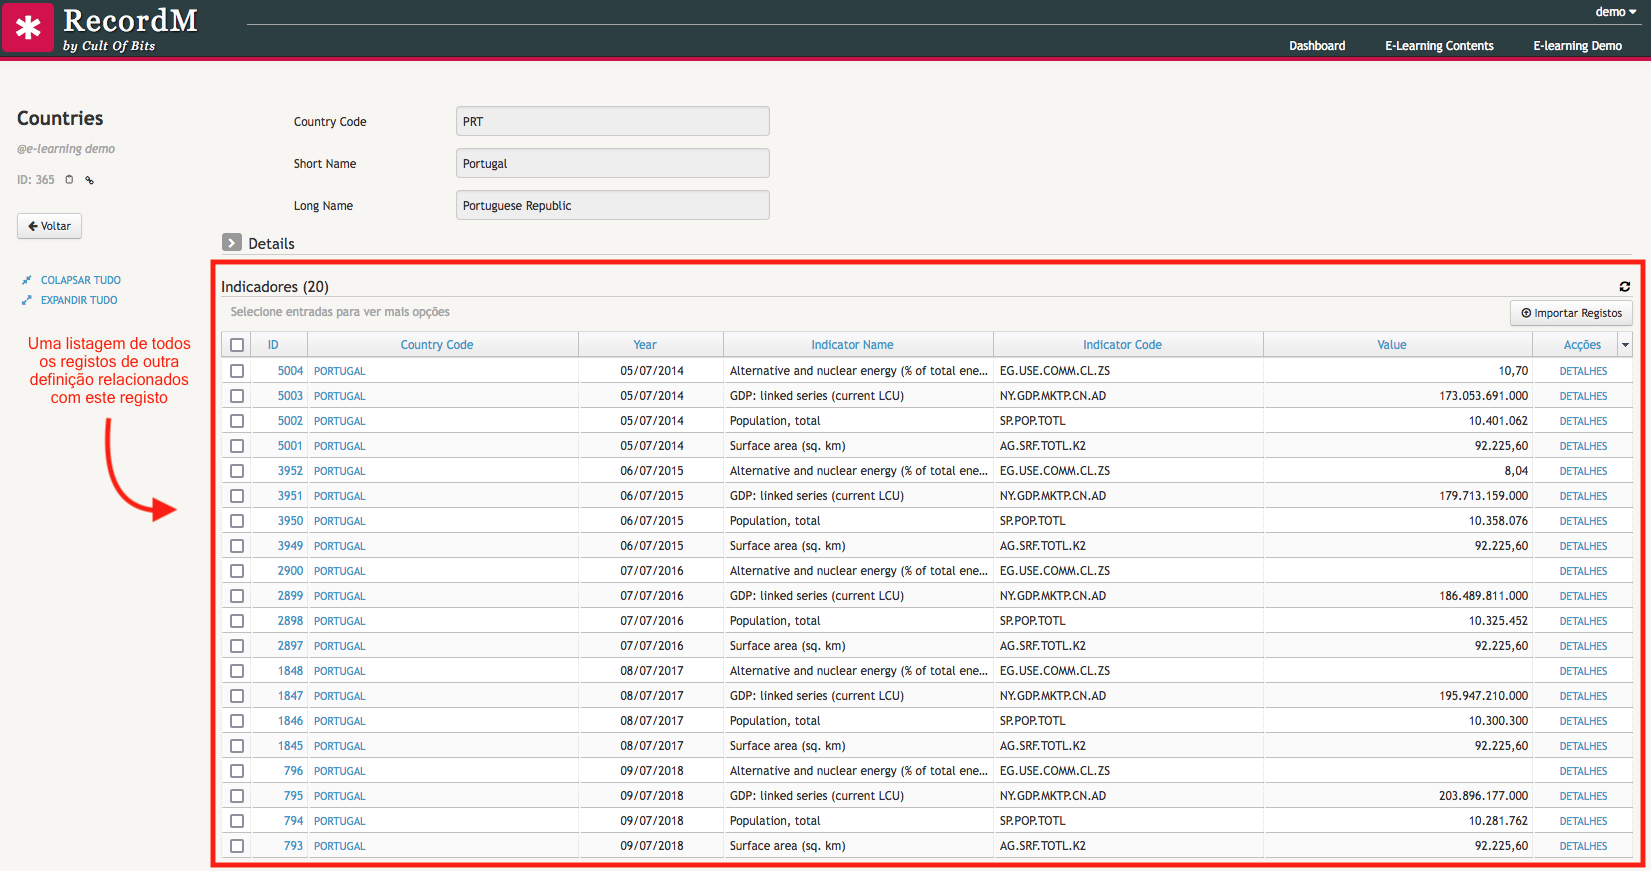The image size is (1651, 871).
Task: Click value 8,04 in row 3952
Action: pos(1516,471)
